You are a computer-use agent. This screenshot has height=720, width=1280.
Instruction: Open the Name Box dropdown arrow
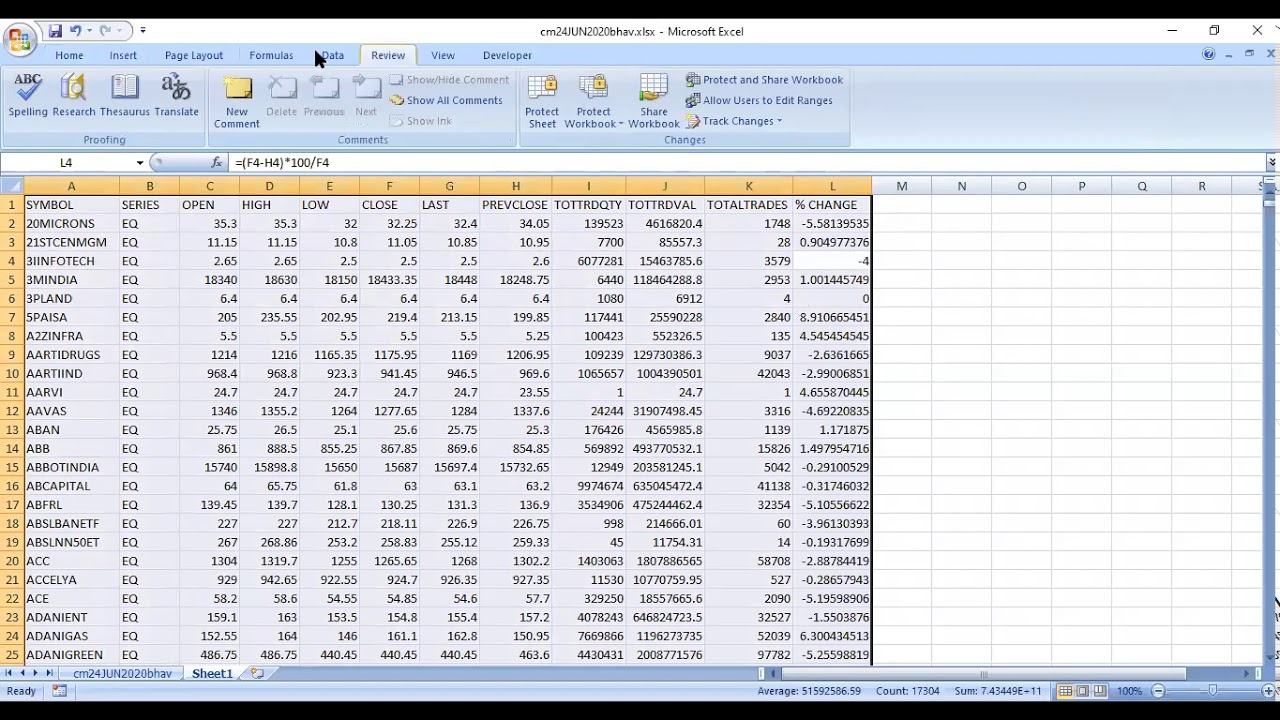pyautogui.click(x=140, y=163)
